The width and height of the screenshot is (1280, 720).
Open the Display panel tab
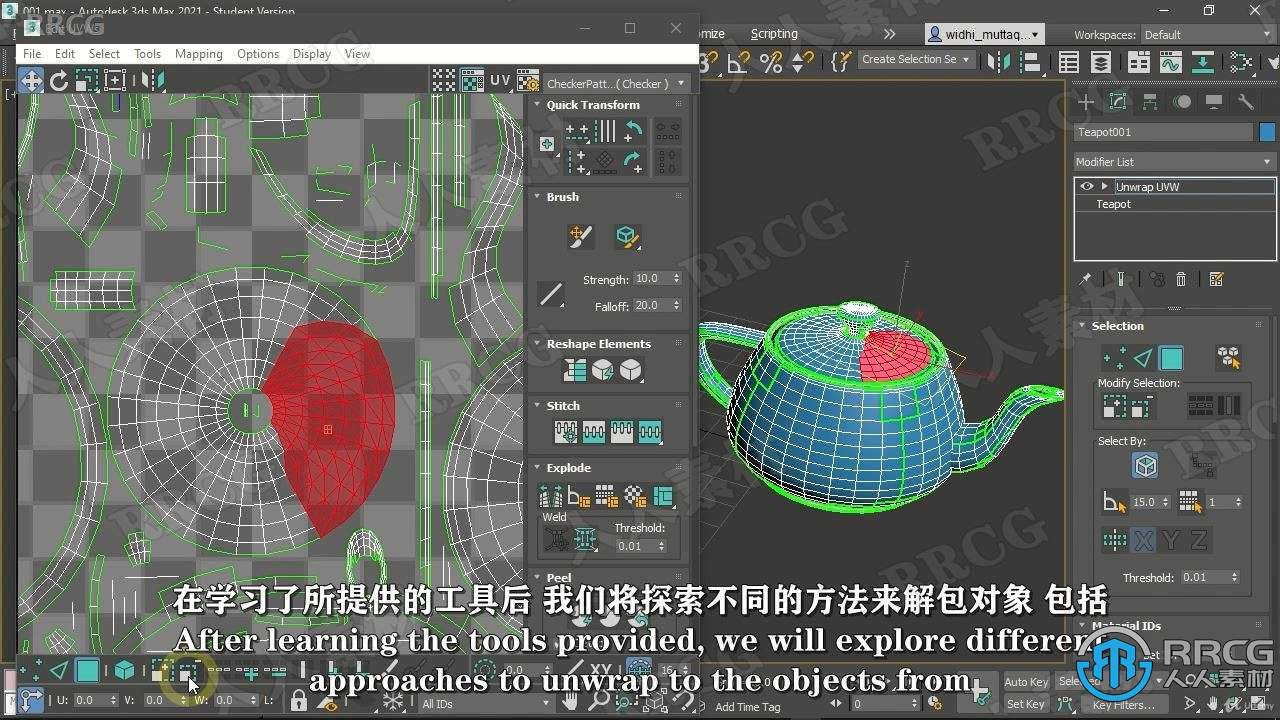[x=1214, y=102]
